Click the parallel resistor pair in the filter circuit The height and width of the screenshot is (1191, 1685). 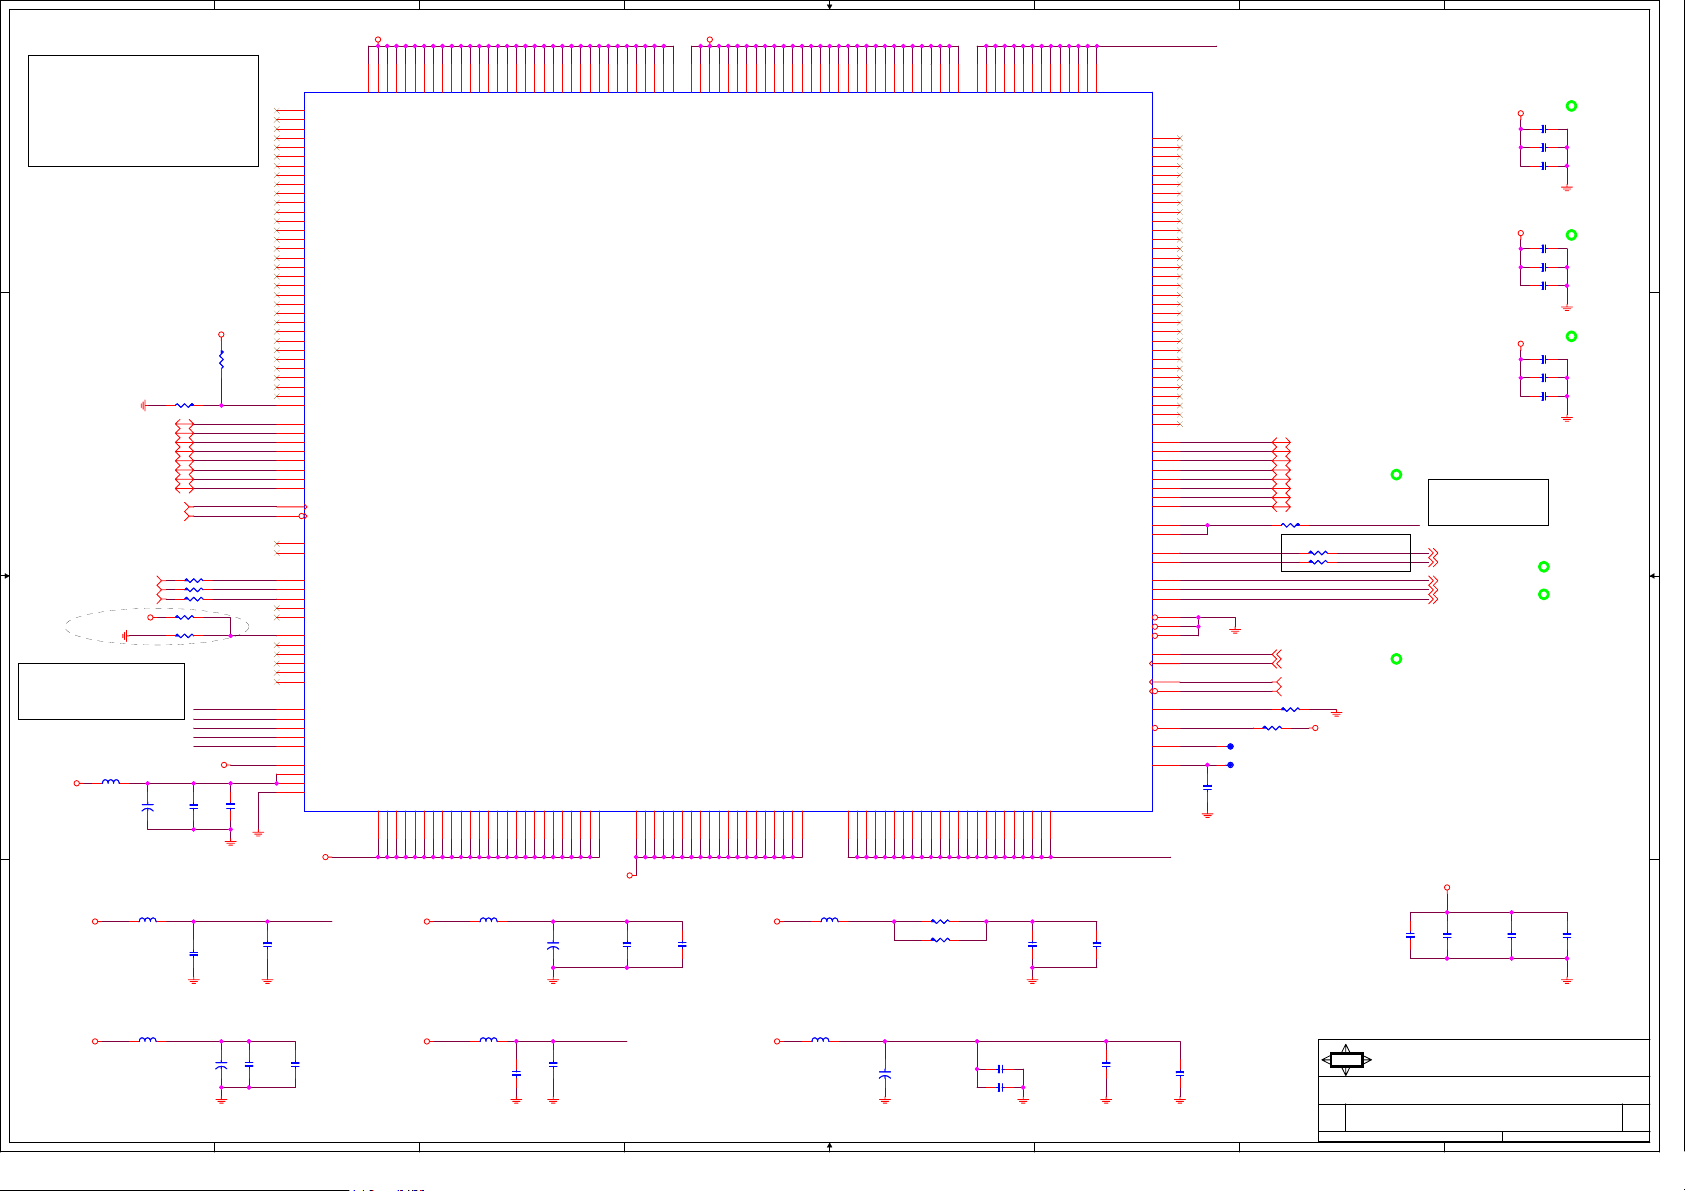click(x=940, y=931)
